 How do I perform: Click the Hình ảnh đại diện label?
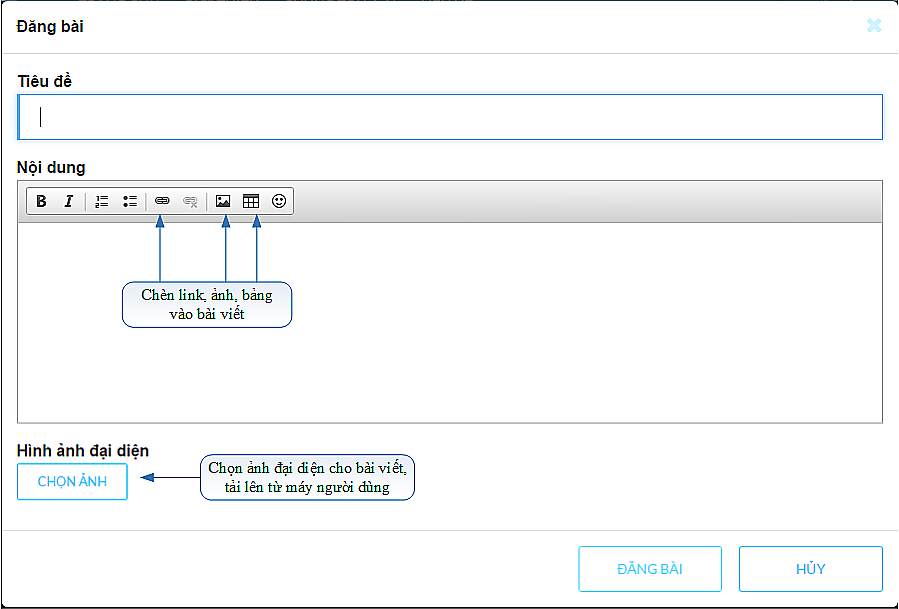(83, 451)
